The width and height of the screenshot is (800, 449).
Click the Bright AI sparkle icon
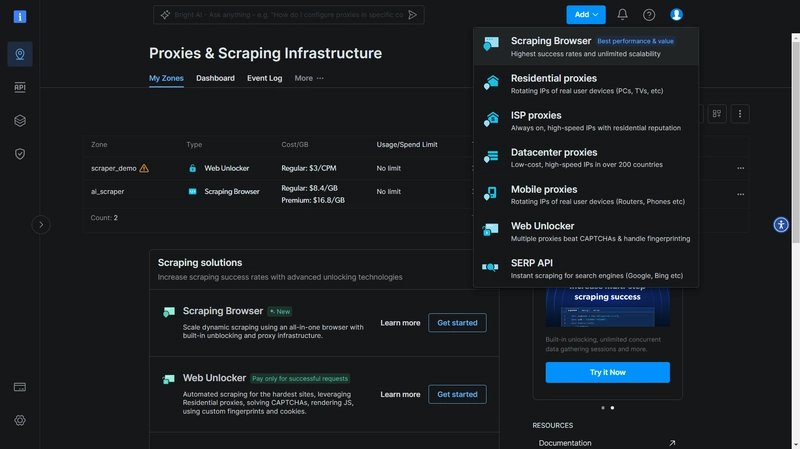pos(165,15)
